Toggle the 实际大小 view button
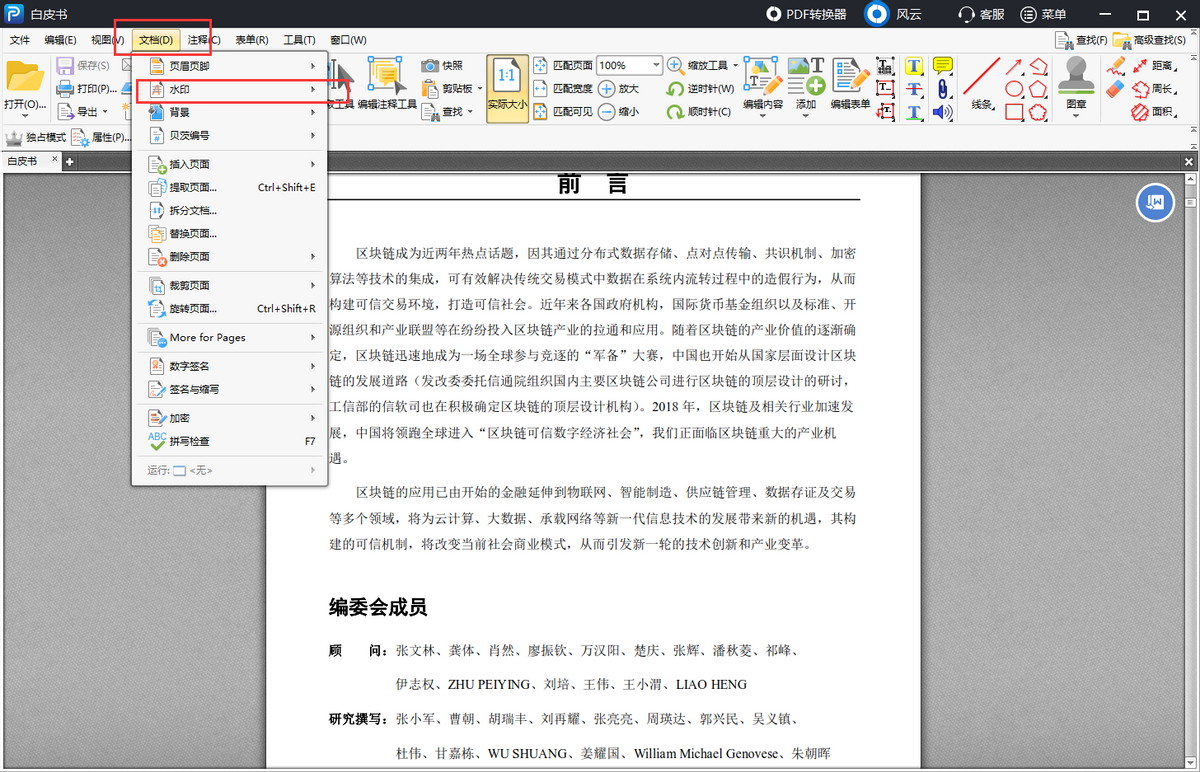 click(507, 88)
